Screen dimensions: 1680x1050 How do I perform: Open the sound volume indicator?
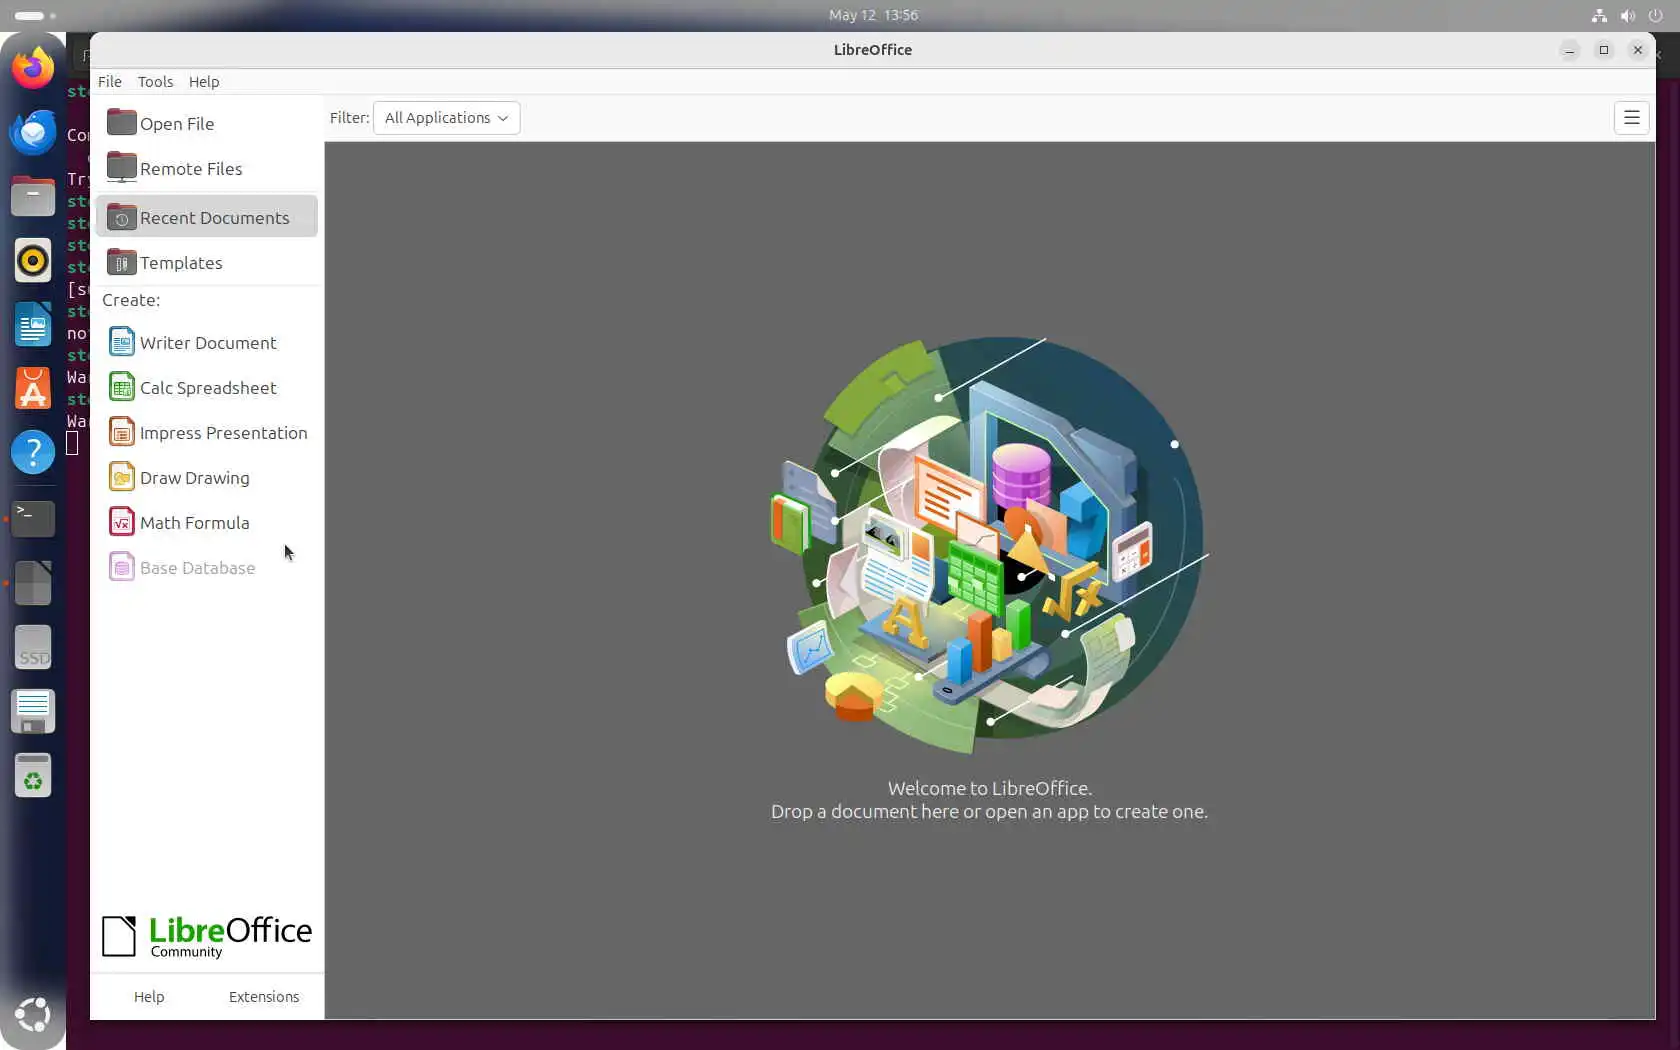click(1628, 15)
